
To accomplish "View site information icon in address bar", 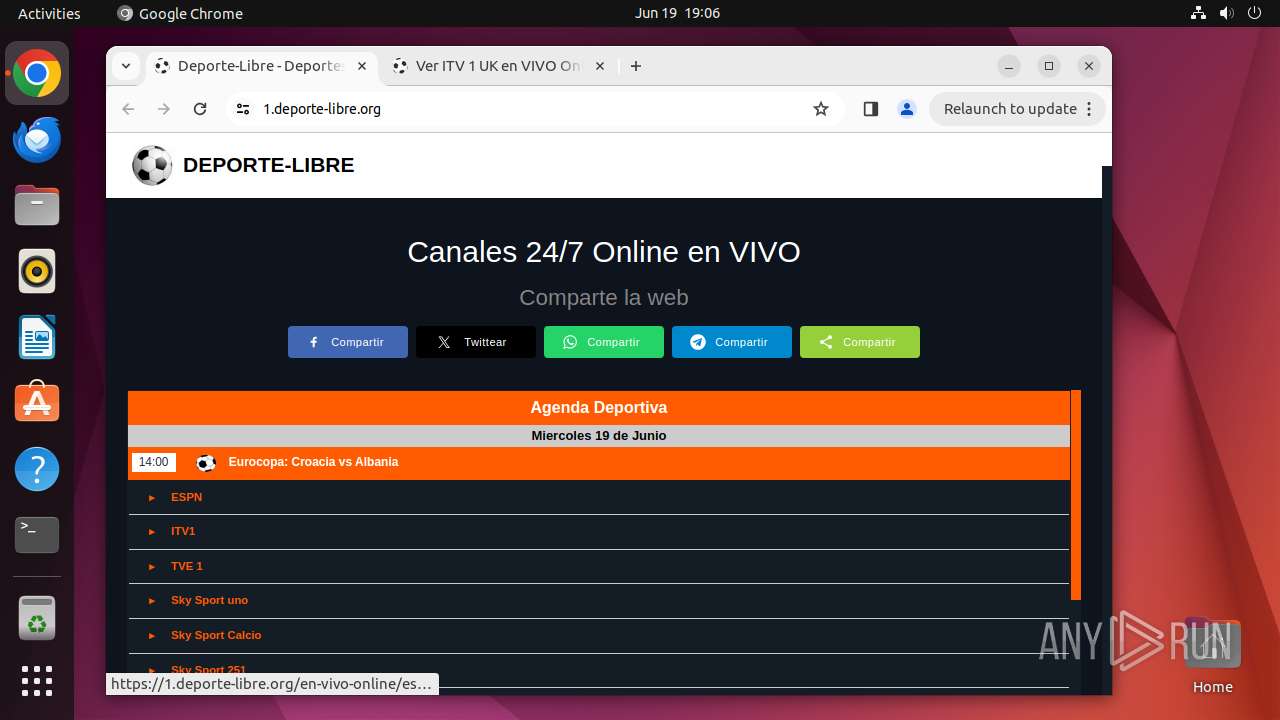I will click(x=243, y=109).
